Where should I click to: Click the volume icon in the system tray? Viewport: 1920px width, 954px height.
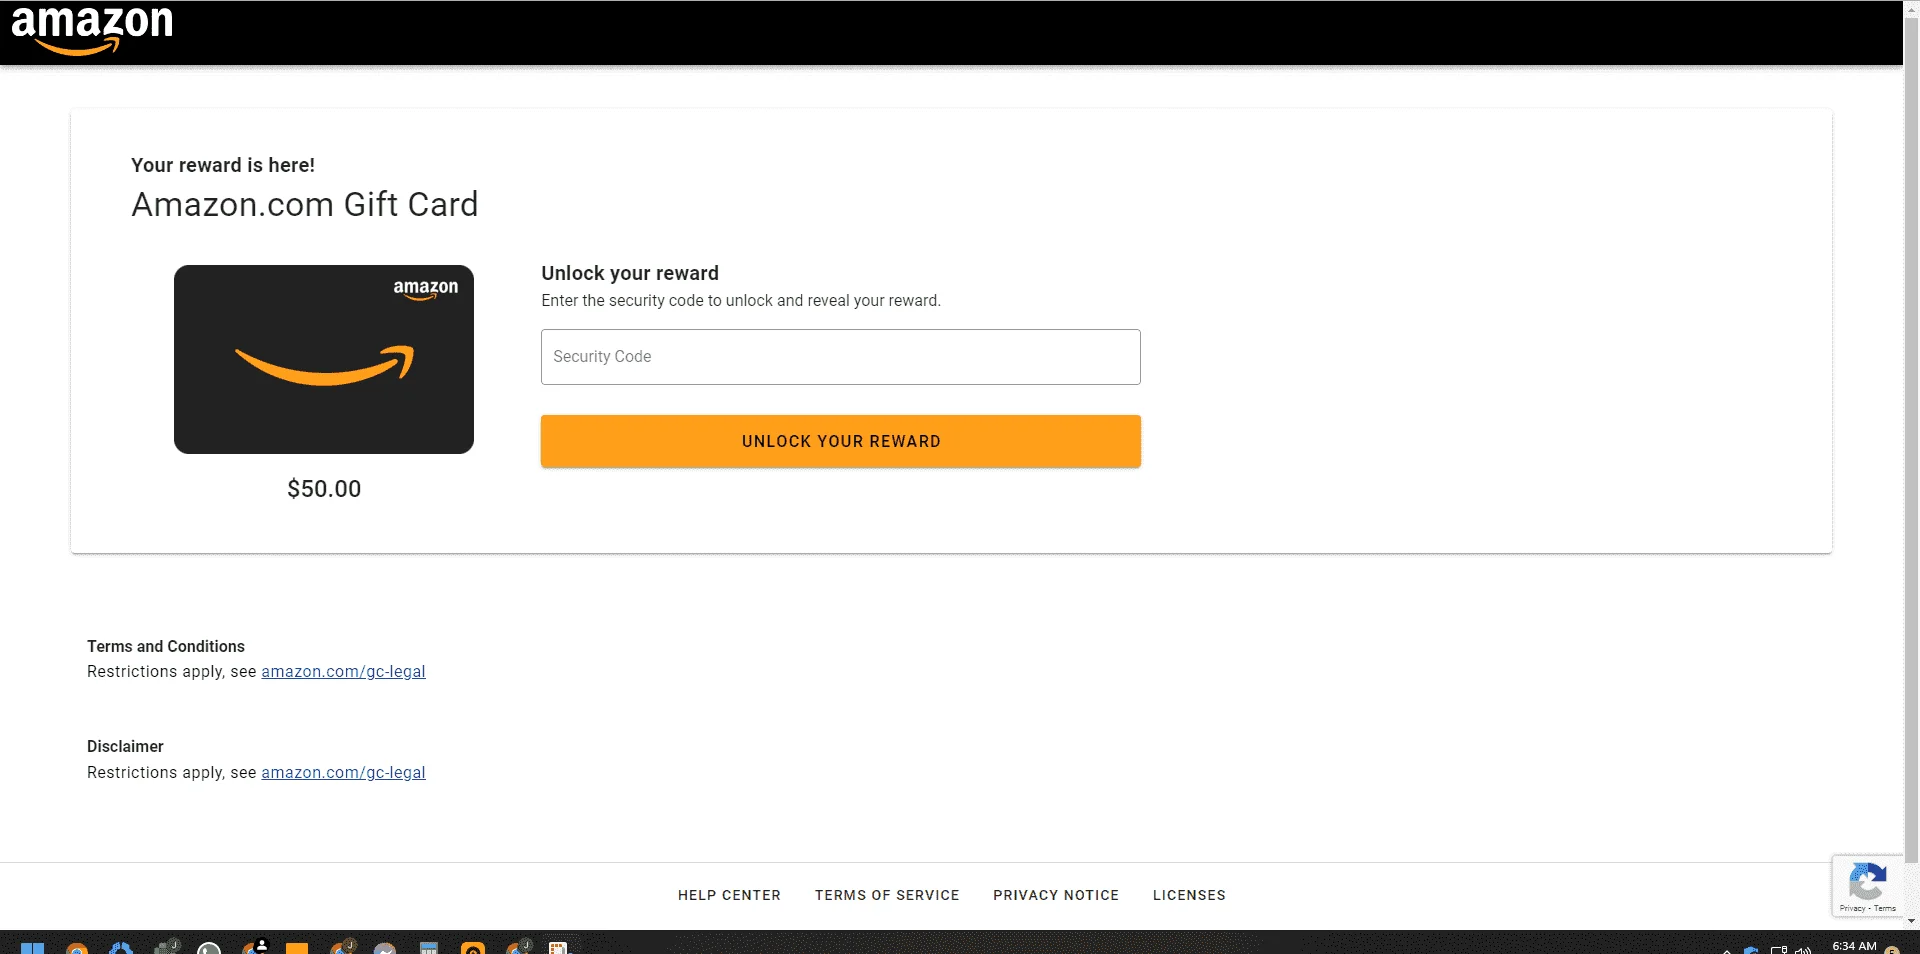(x=1803, y=950)
